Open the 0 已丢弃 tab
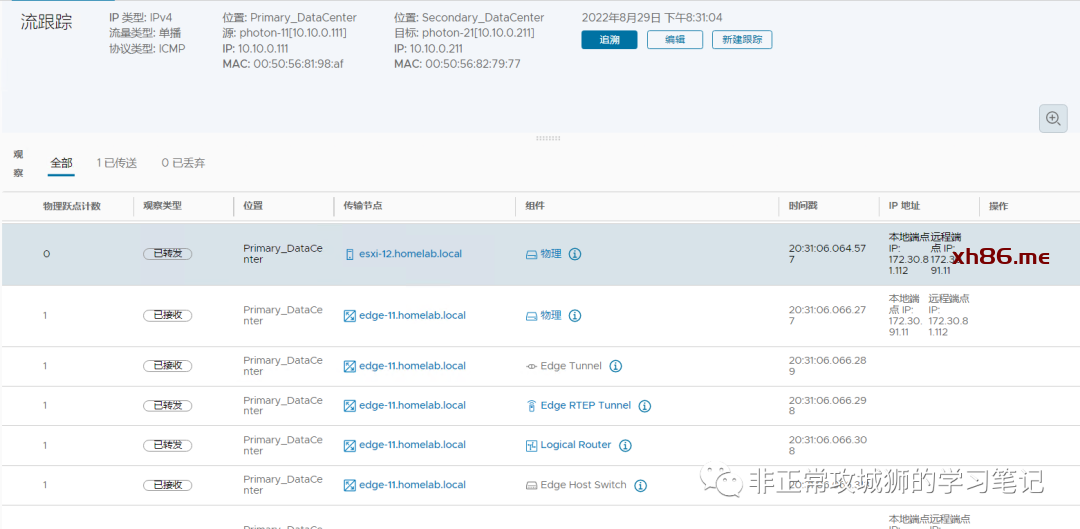 pos(183,163)
